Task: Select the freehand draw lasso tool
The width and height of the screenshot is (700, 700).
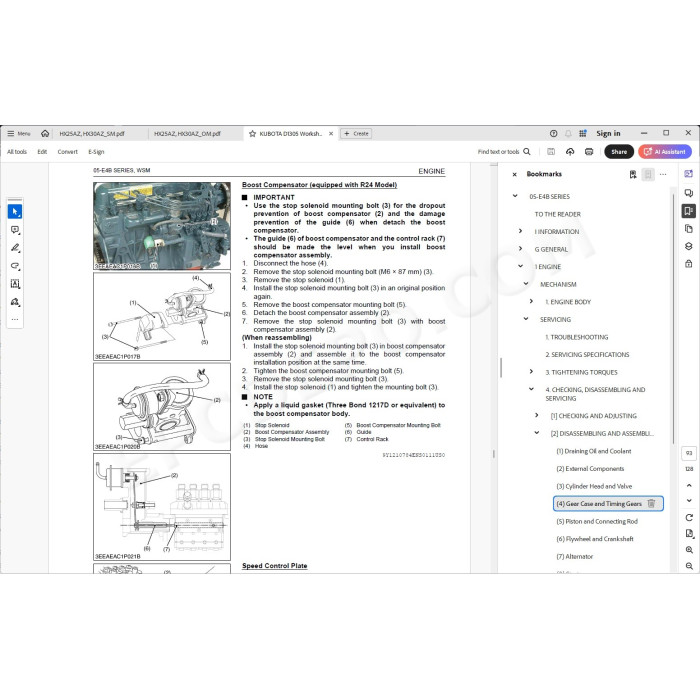Action: coord(15,266)
